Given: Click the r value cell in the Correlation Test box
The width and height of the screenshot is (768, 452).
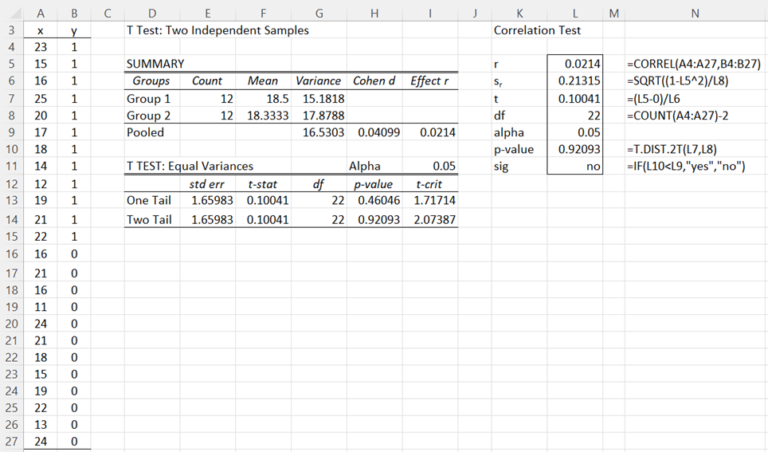Looking at the screenshot, I should pos(577,63).
